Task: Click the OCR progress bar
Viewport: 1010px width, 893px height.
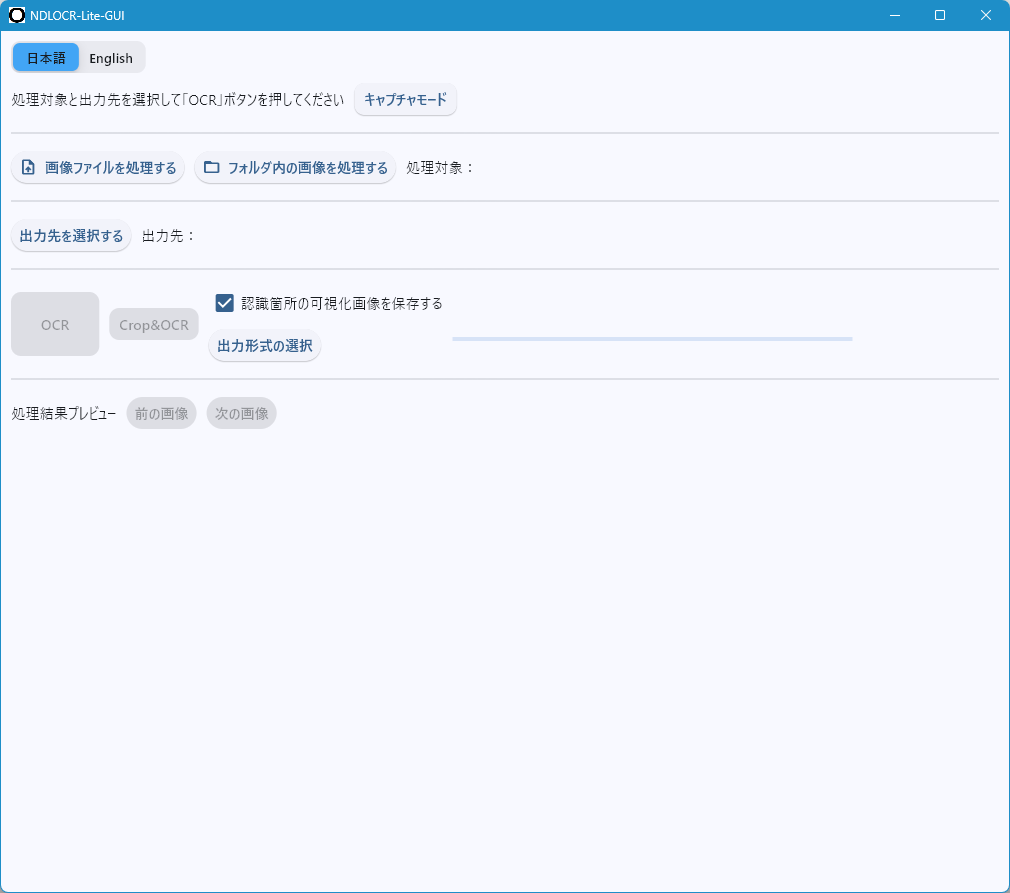Action: click(x=652, y=339)
